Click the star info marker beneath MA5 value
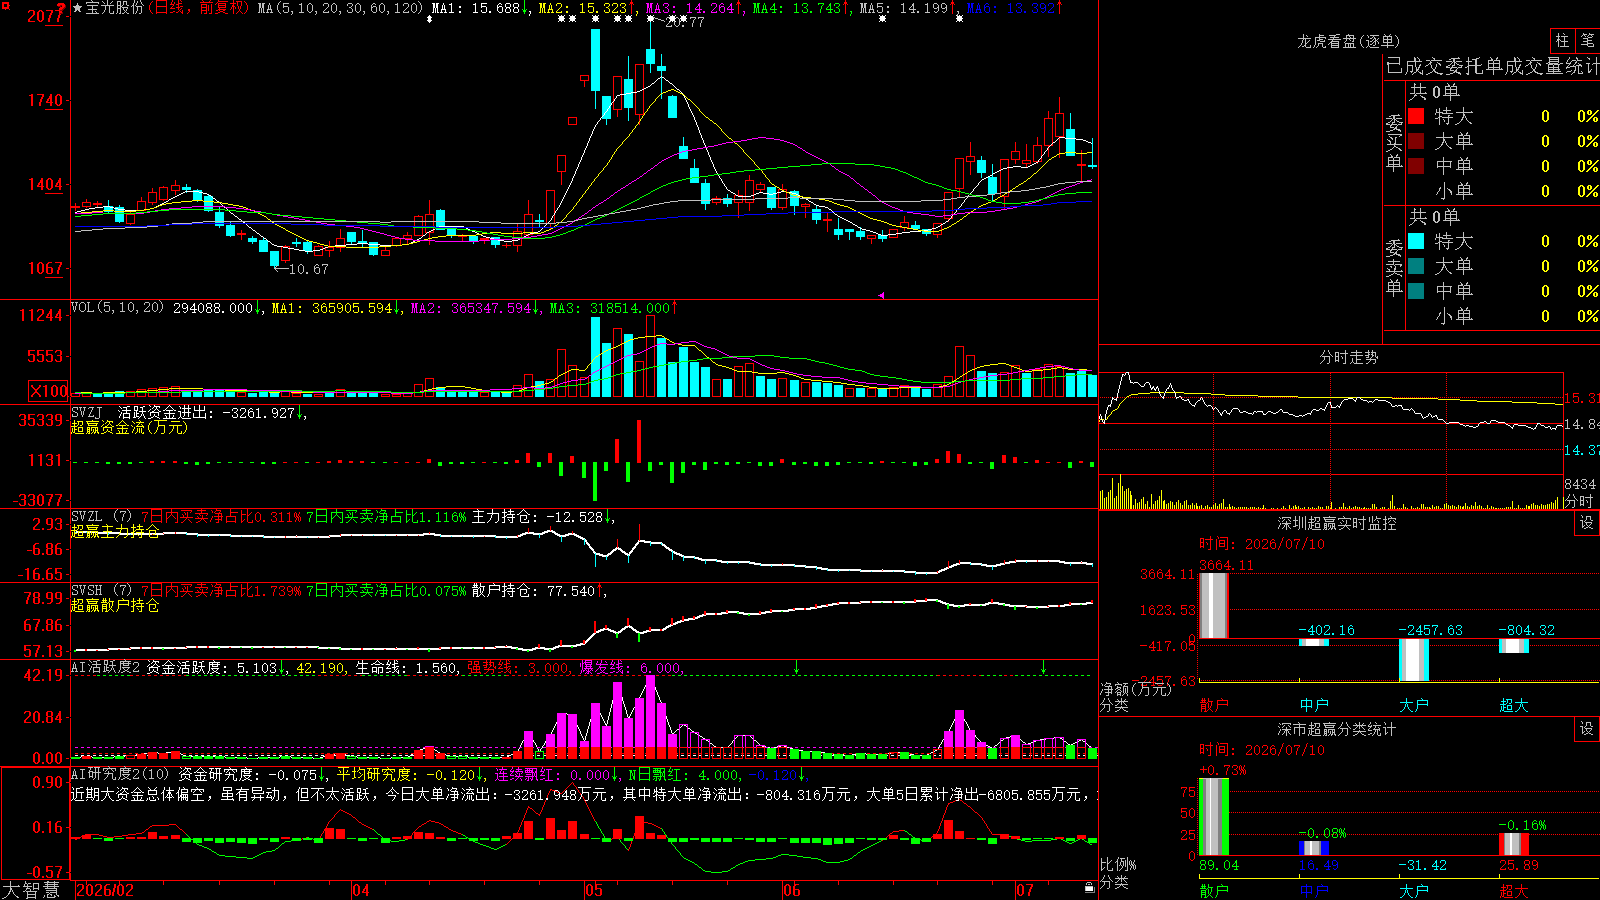 click(882, 19)
